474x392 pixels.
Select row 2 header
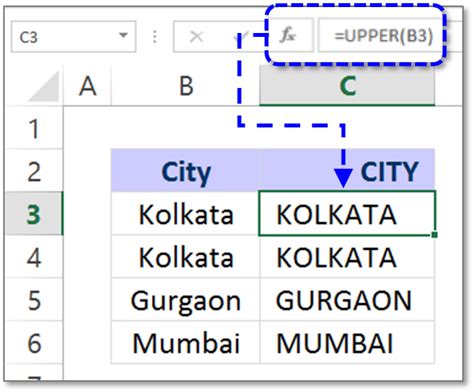(34, 171)
